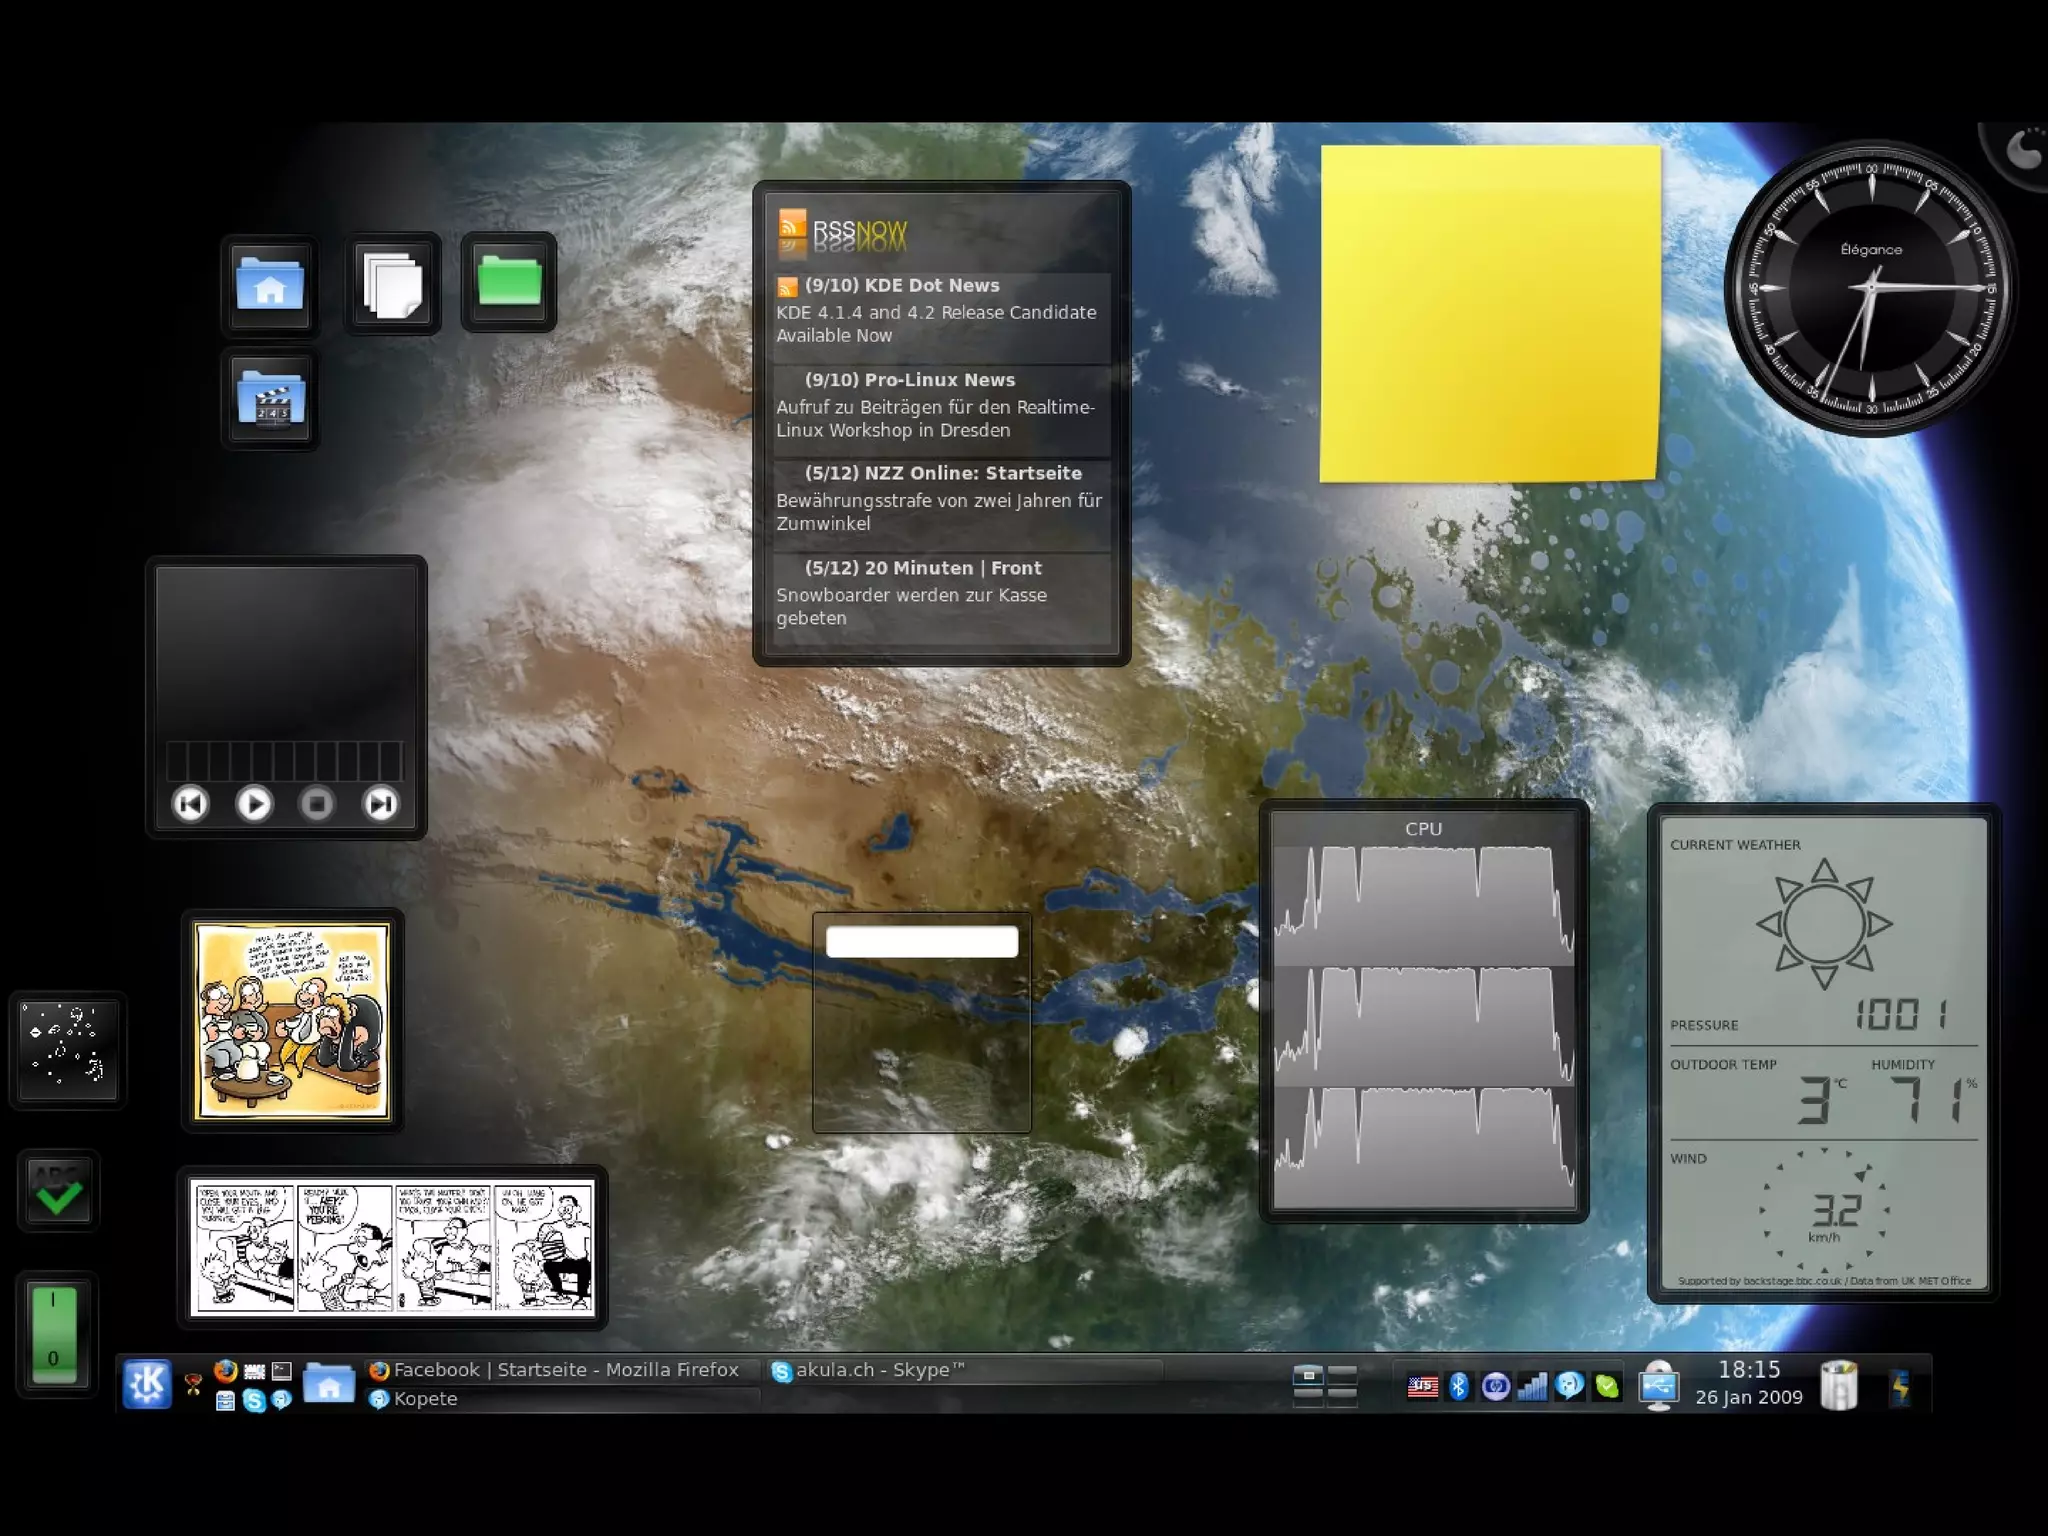Image resolution: width=2048 pixels, height=1536 pixels.
Task: Open the US keyboard layout flag indicator
Action: 1422,1386
